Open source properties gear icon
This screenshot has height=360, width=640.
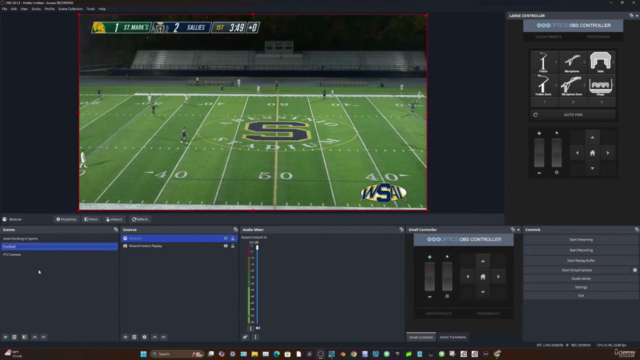[144, 337]
